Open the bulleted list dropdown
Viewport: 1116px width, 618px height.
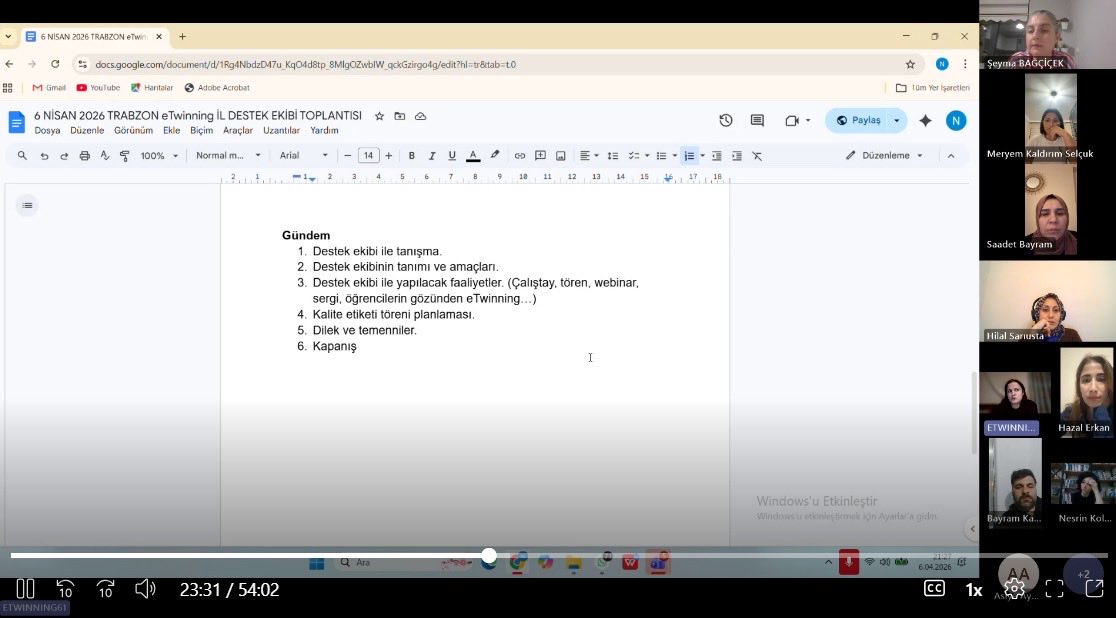666,155
